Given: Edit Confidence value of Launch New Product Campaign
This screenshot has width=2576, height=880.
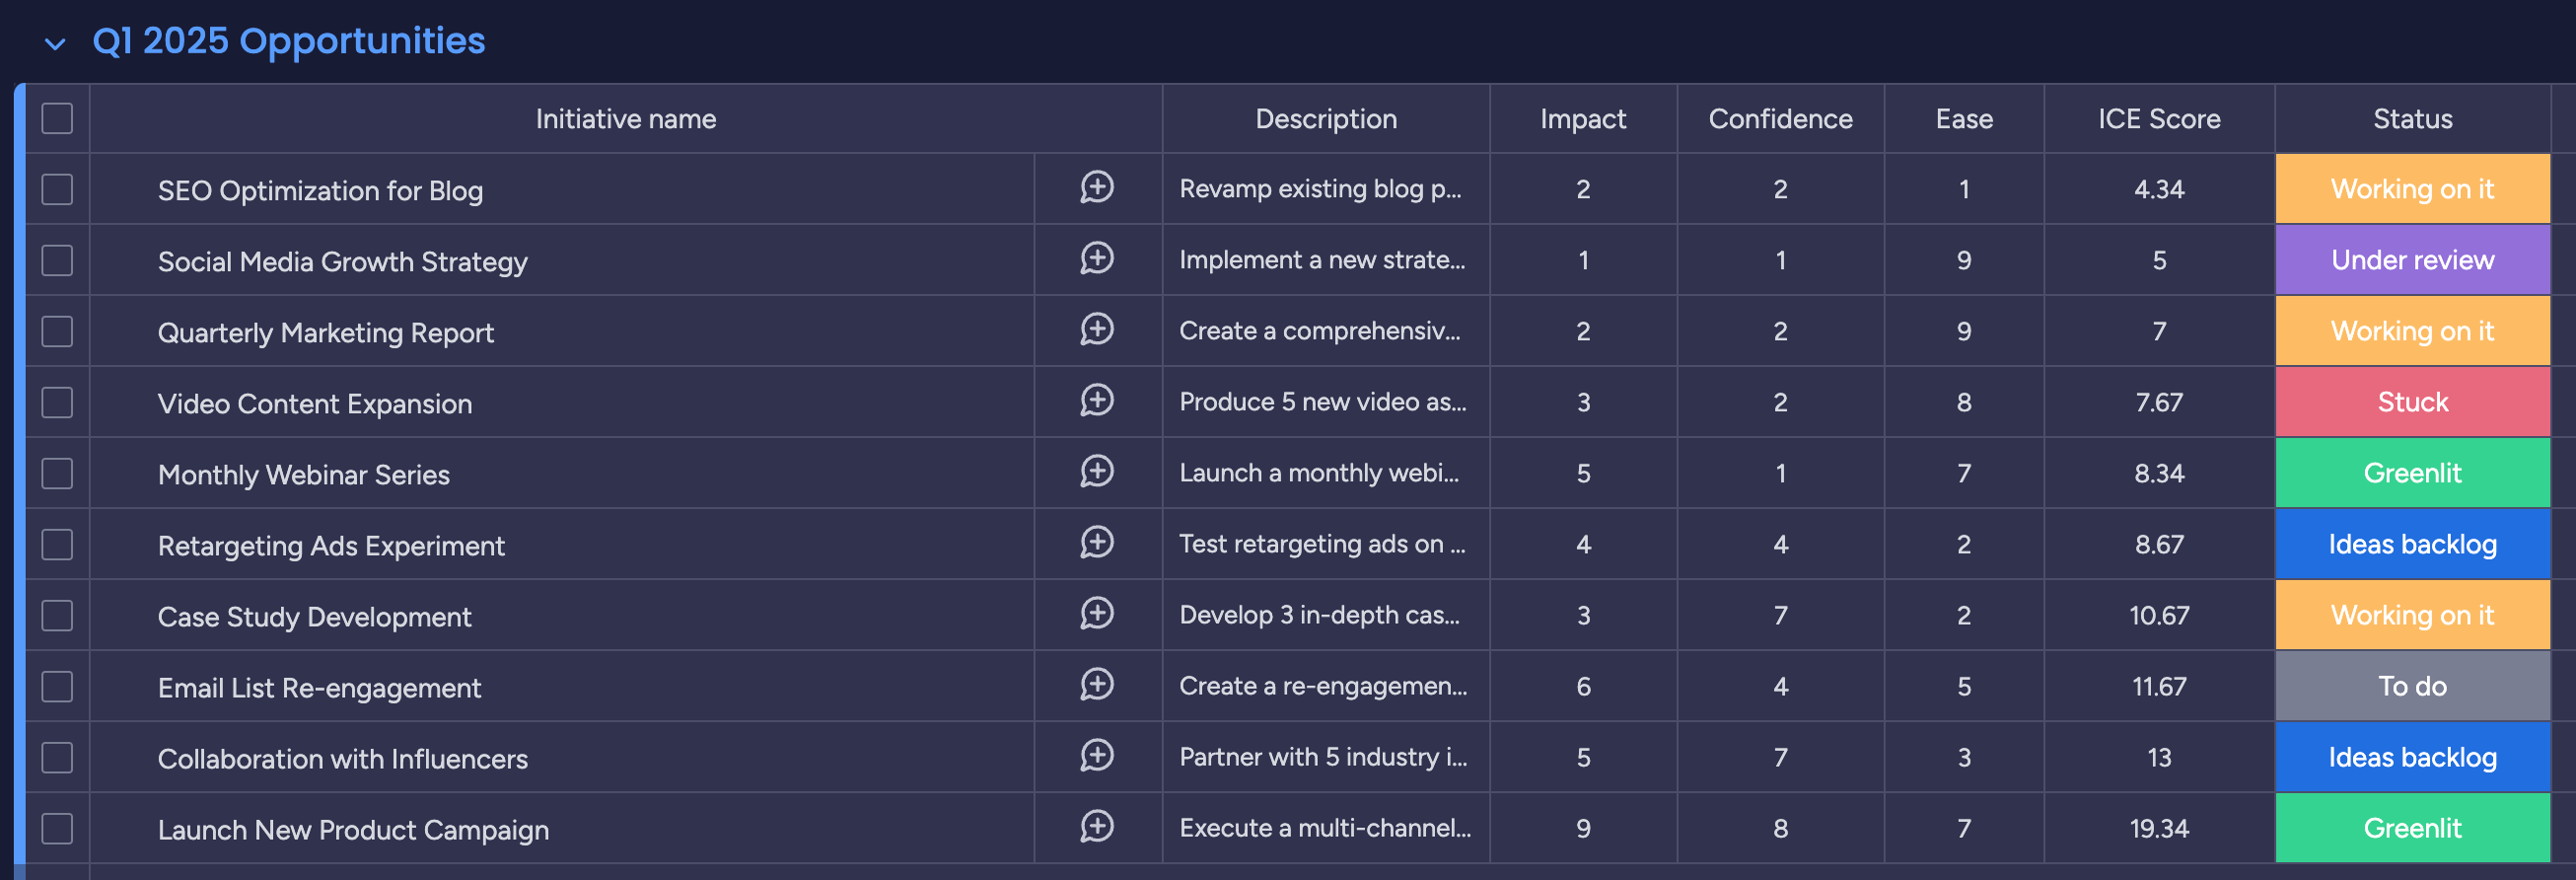Looking at the screenshot, I should pos(1780,827).
